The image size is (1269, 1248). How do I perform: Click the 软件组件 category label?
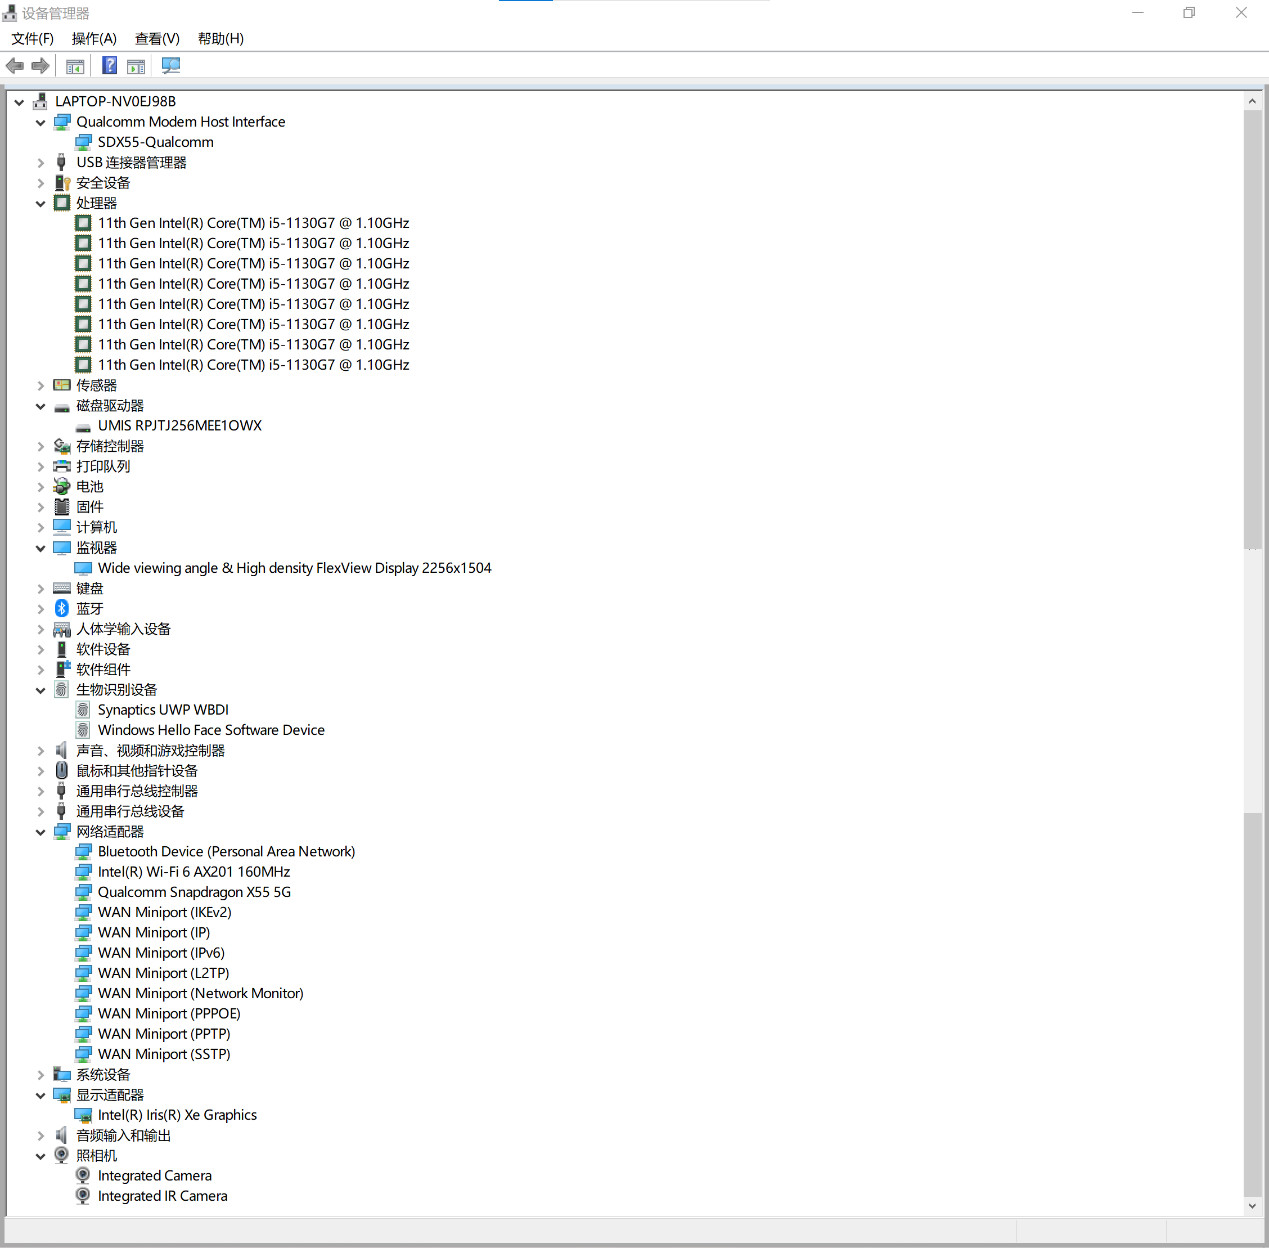[x=103, y=669]
